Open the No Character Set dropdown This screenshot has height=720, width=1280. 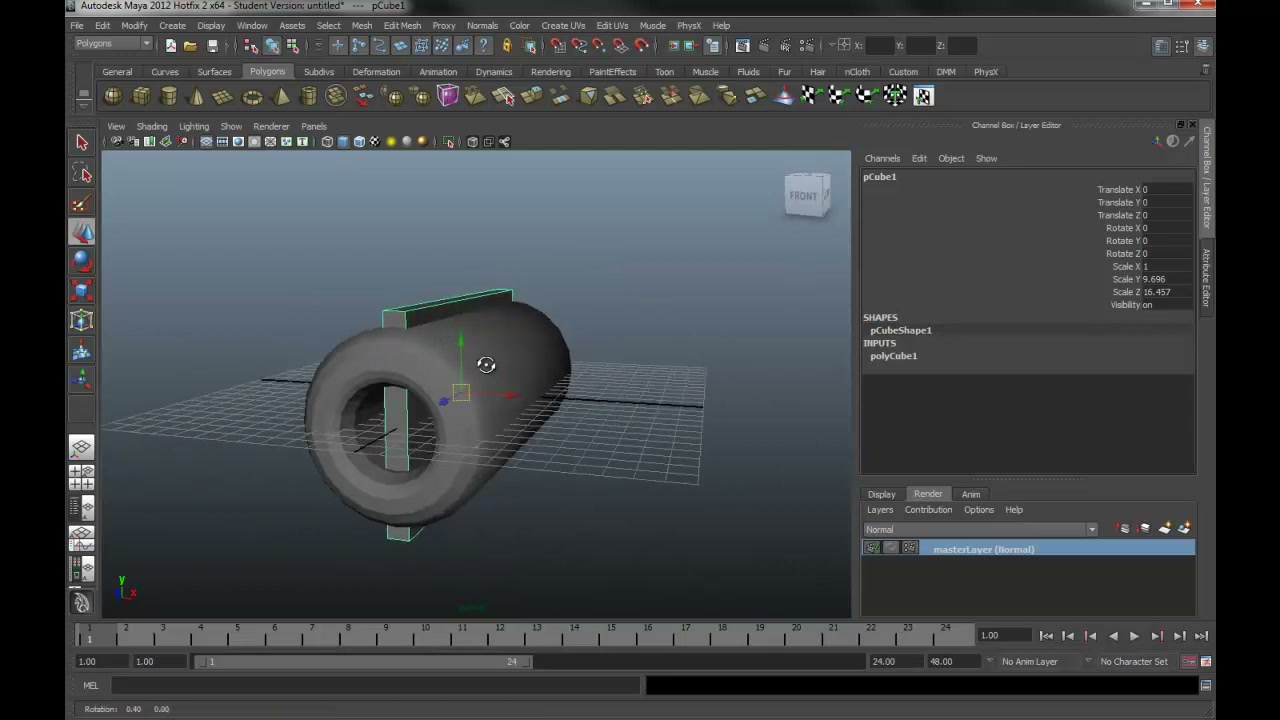pos(1134,661)
